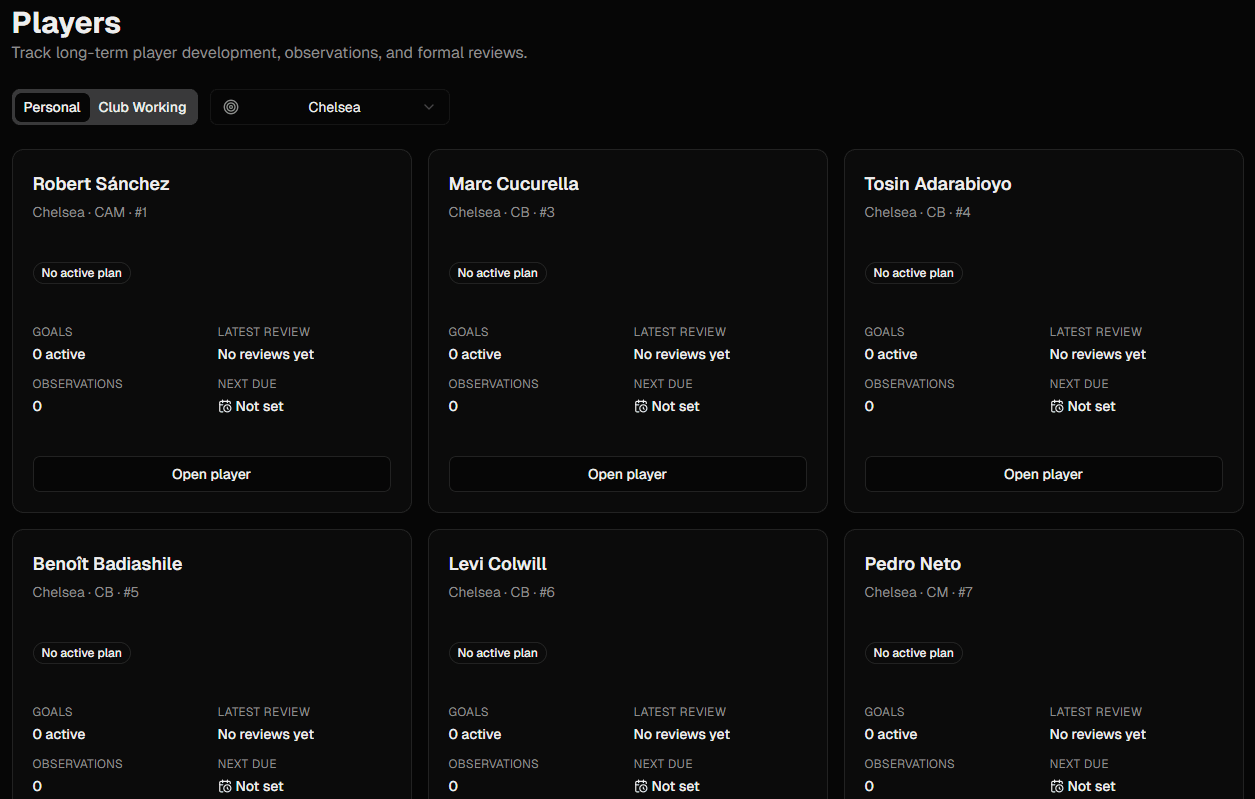Click the chevron arrow of the Chelsea dropdown
This screenshot has height=799, width=1255.
click(x=429, y=107)
